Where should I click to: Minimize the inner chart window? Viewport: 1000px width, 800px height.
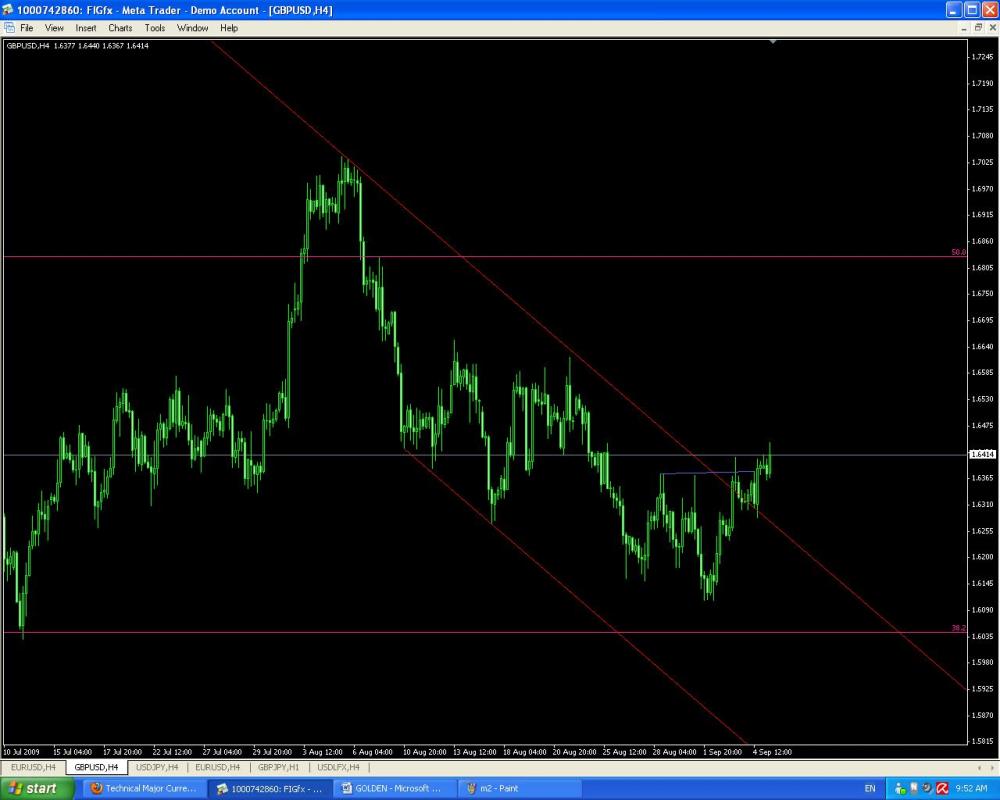click(964, 27)
